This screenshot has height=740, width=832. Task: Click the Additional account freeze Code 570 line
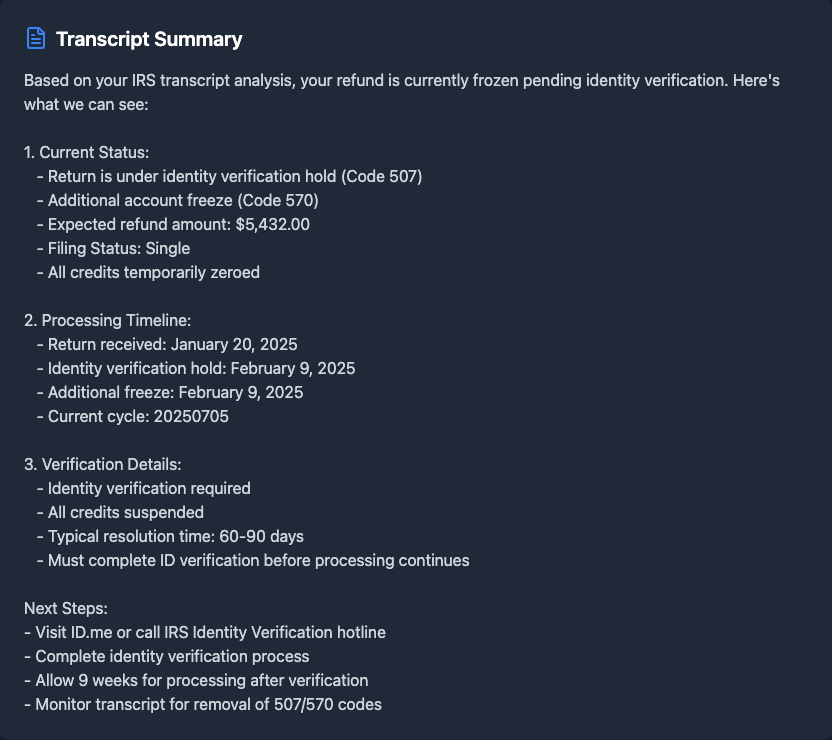click(183, 200)
